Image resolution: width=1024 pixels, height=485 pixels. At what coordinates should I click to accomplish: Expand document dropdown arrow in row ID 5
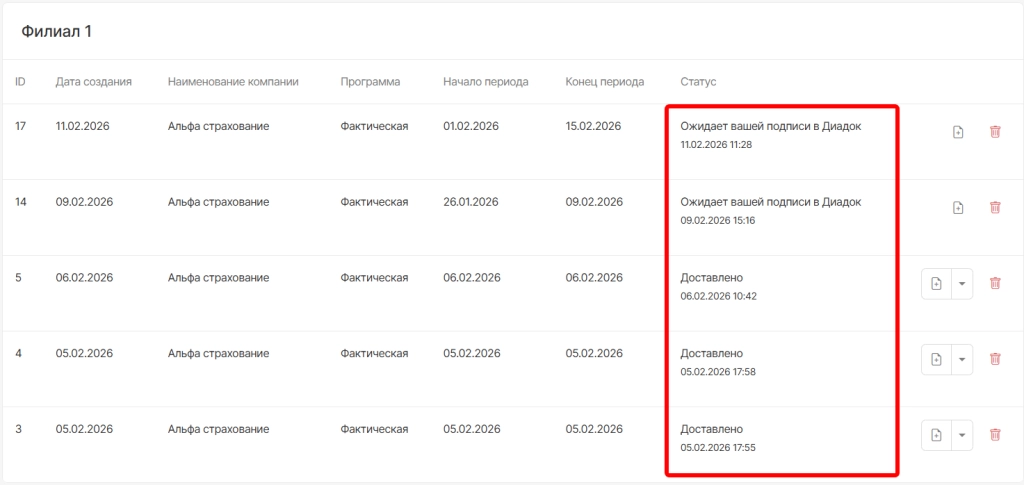tap(961, 283)
